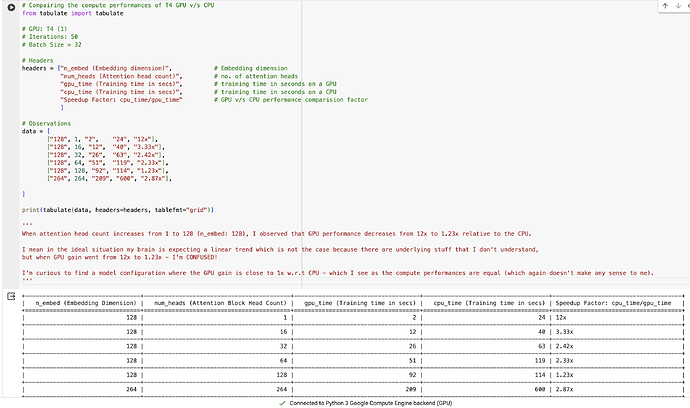Select the gpu_time column header in output
Screen dimensions: 690x408
(x=360, y=303)
